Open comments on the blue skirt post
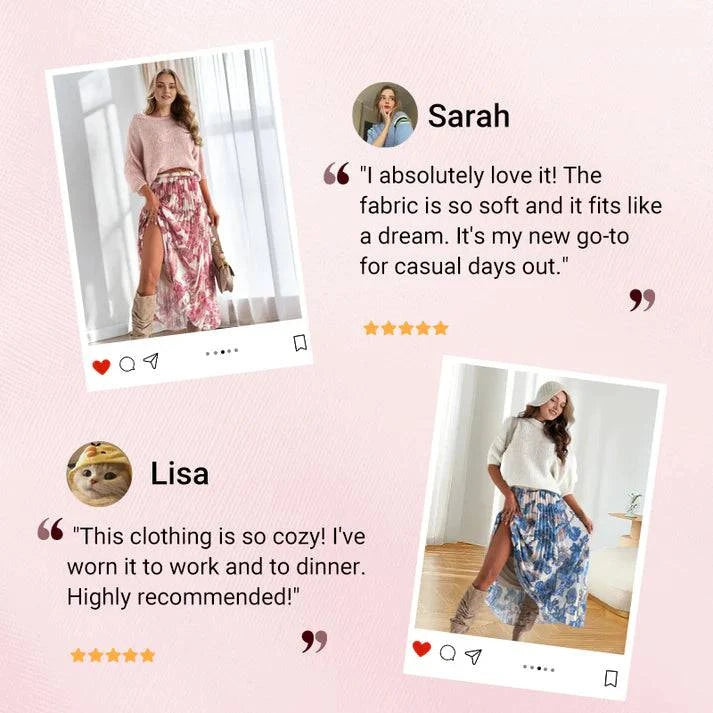Screen dimensions: 713x713 click(x=448, y=653)
